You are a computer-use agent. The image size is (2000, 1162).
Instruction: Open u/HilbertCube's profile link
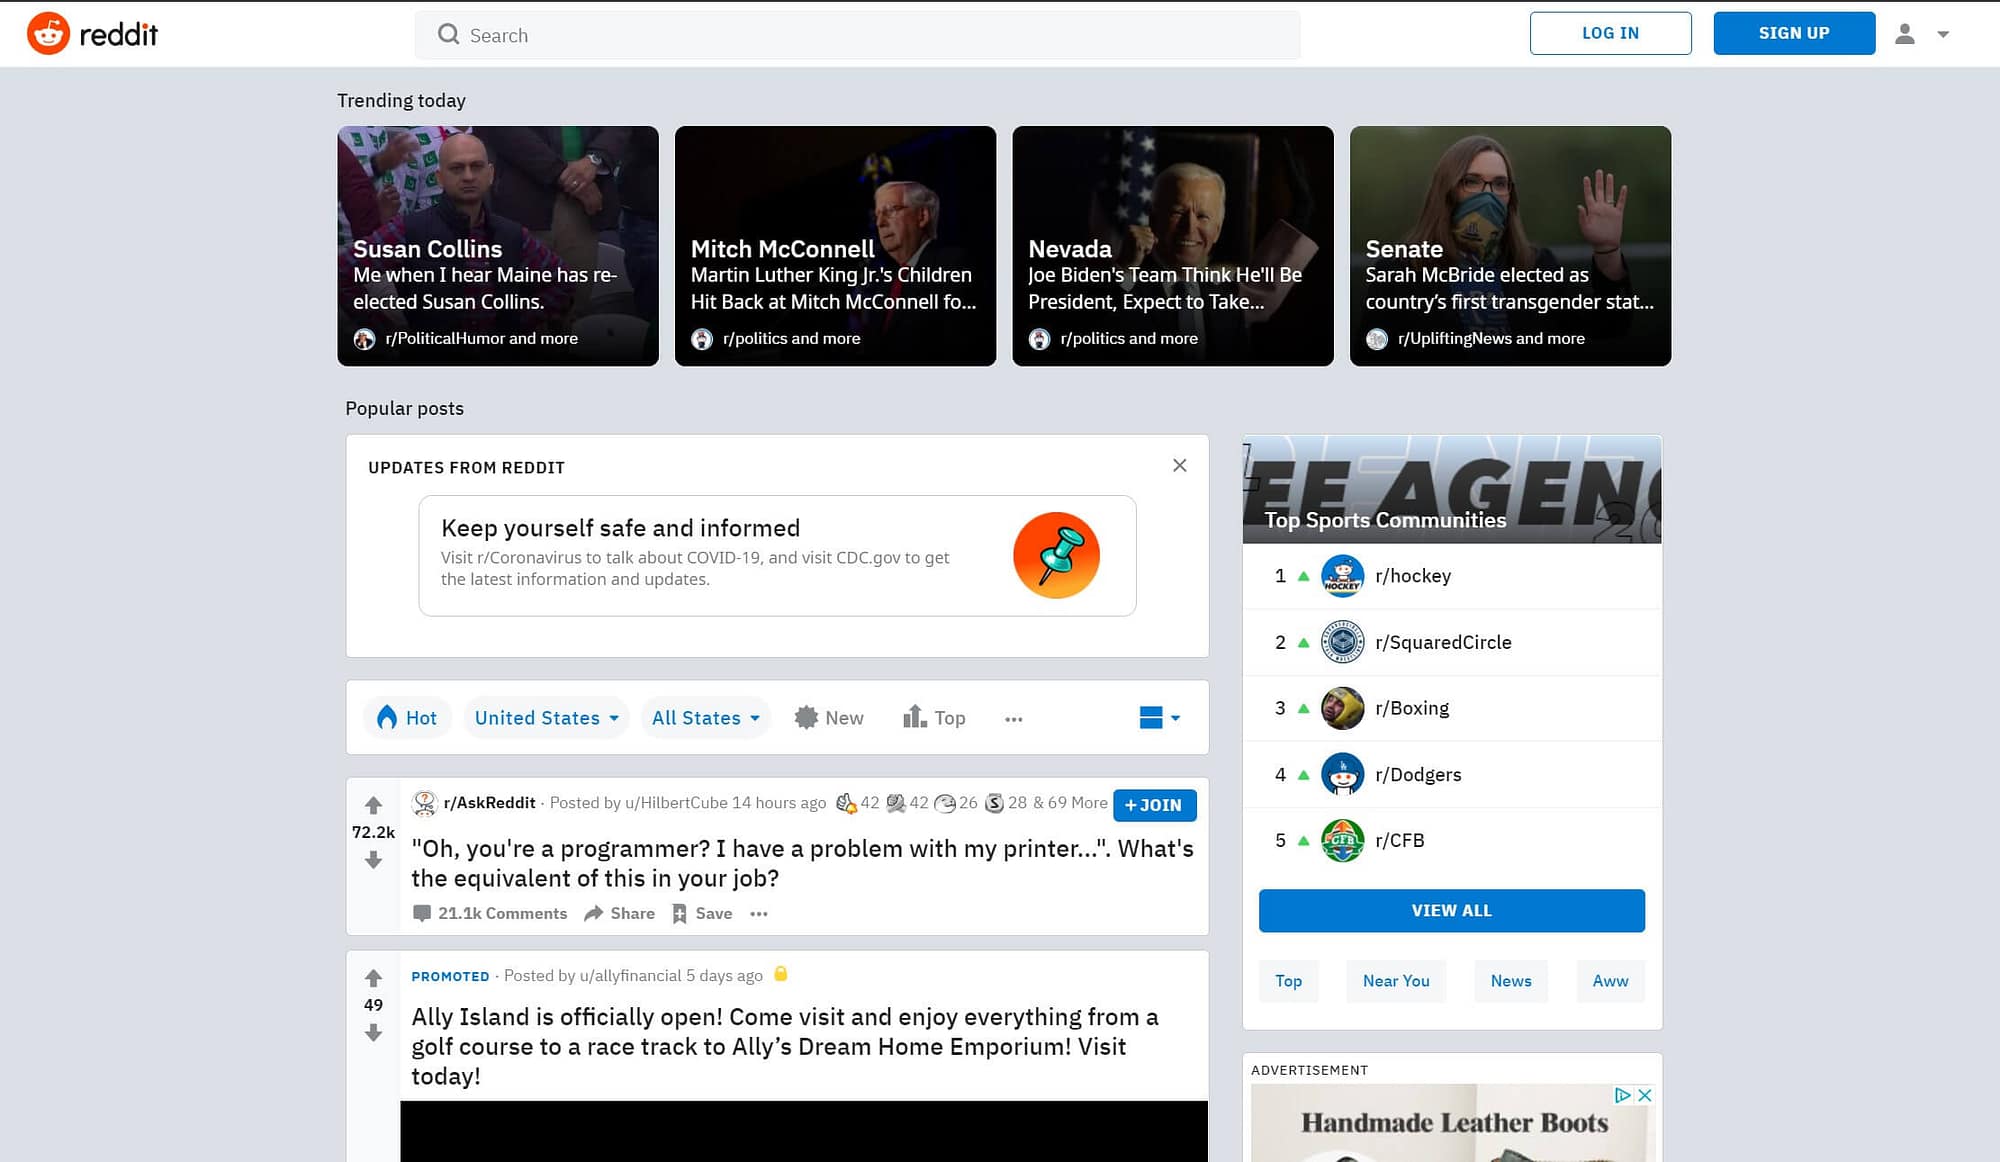pyautogui.click(x=675, y=803)
